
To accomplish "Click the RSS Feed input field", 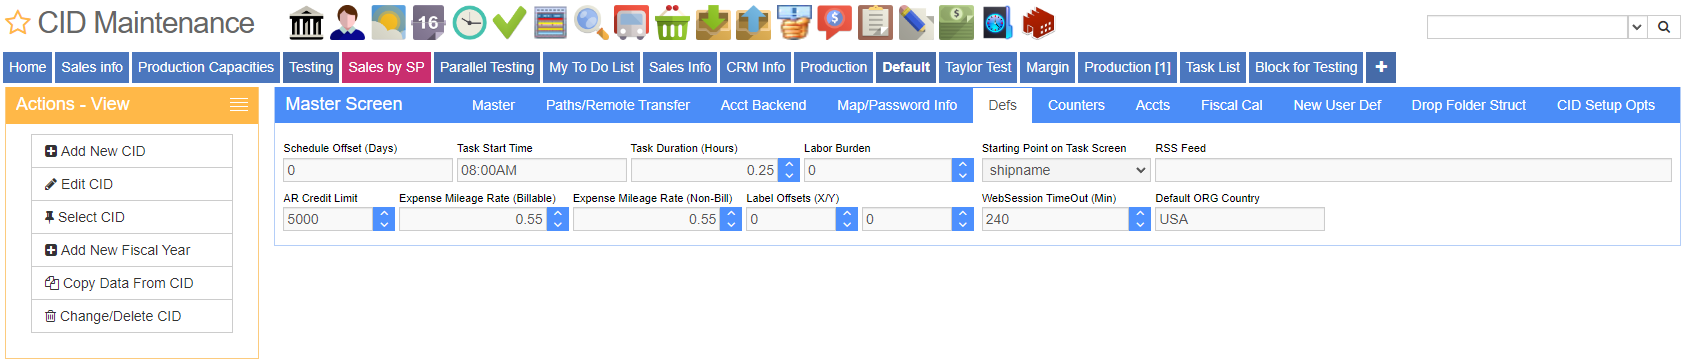I will (1413, 170).
